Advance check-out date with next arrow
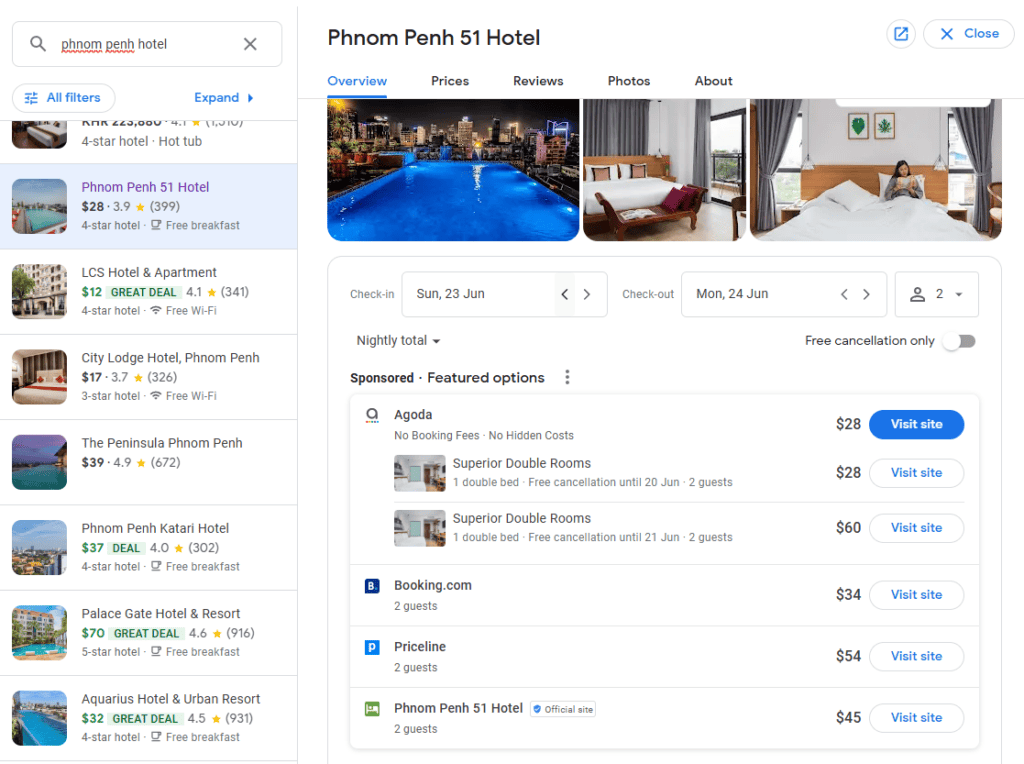 (x=866, y=294)
